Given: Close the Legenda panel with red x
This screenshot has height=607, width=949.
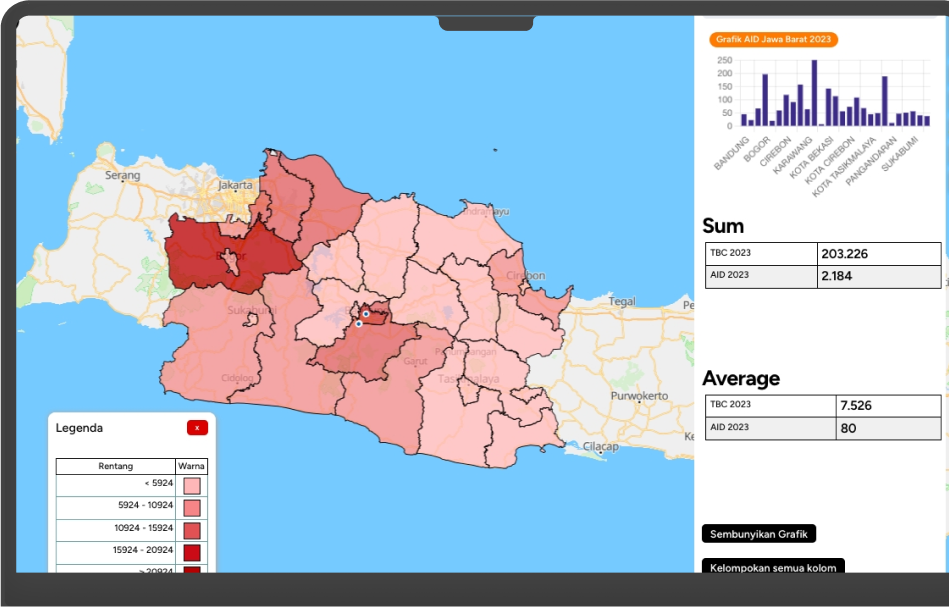Looking at the screenshot, I should click(x=197, y=428).
